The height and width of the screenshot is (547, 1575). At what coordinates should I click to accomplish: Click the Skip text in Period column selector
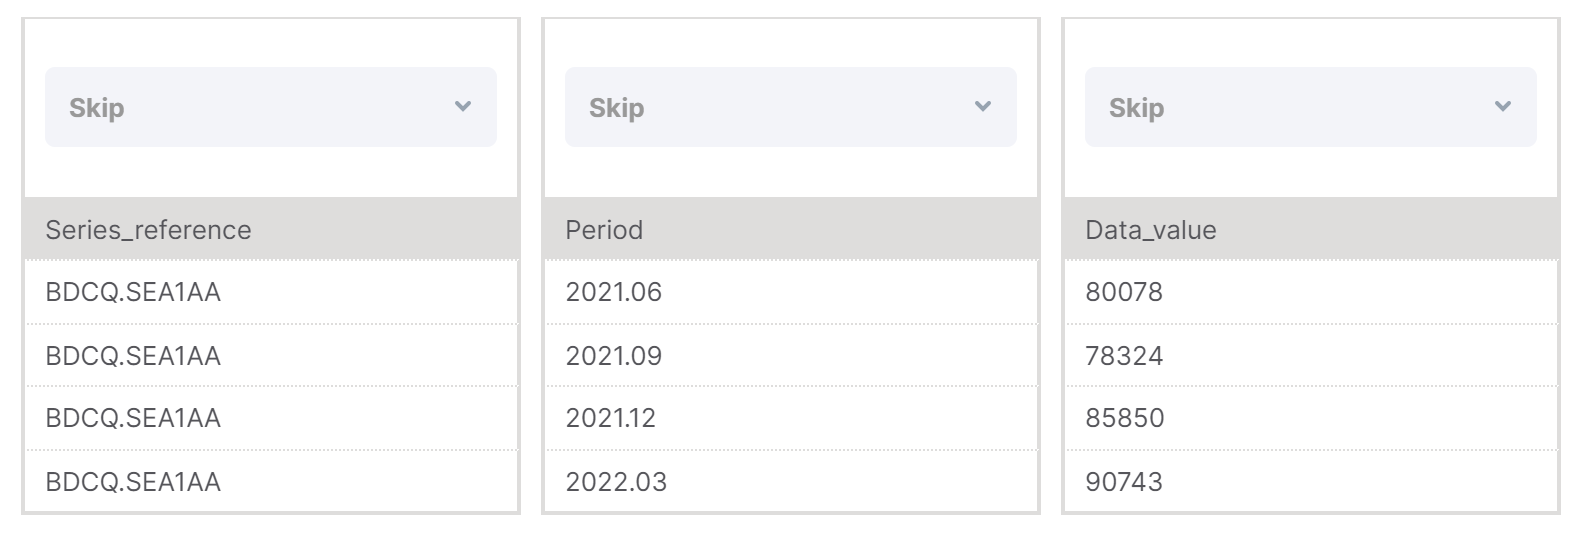(616, 108)
